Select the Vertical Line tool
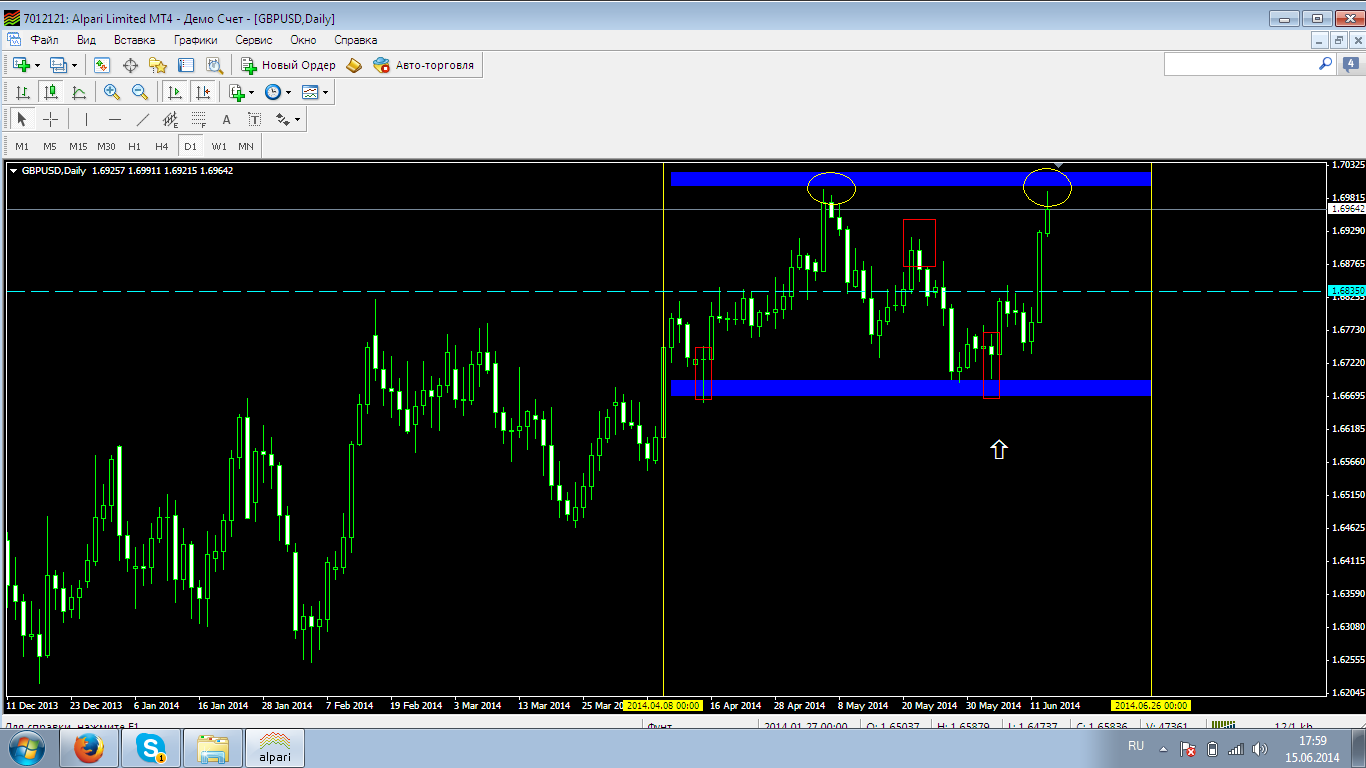The height and width of the screenshot is (768, 1366). (86, 119)
